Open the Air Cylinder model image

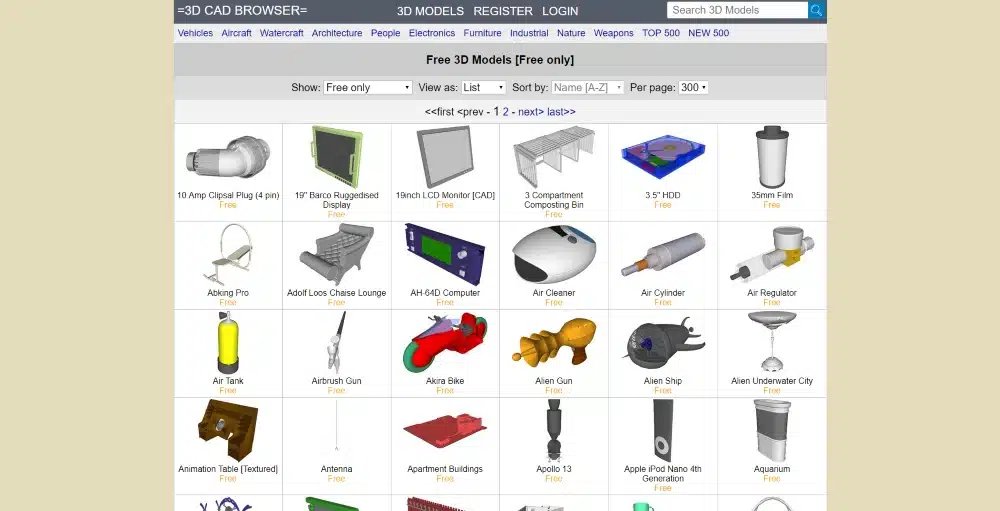[663, 255]
